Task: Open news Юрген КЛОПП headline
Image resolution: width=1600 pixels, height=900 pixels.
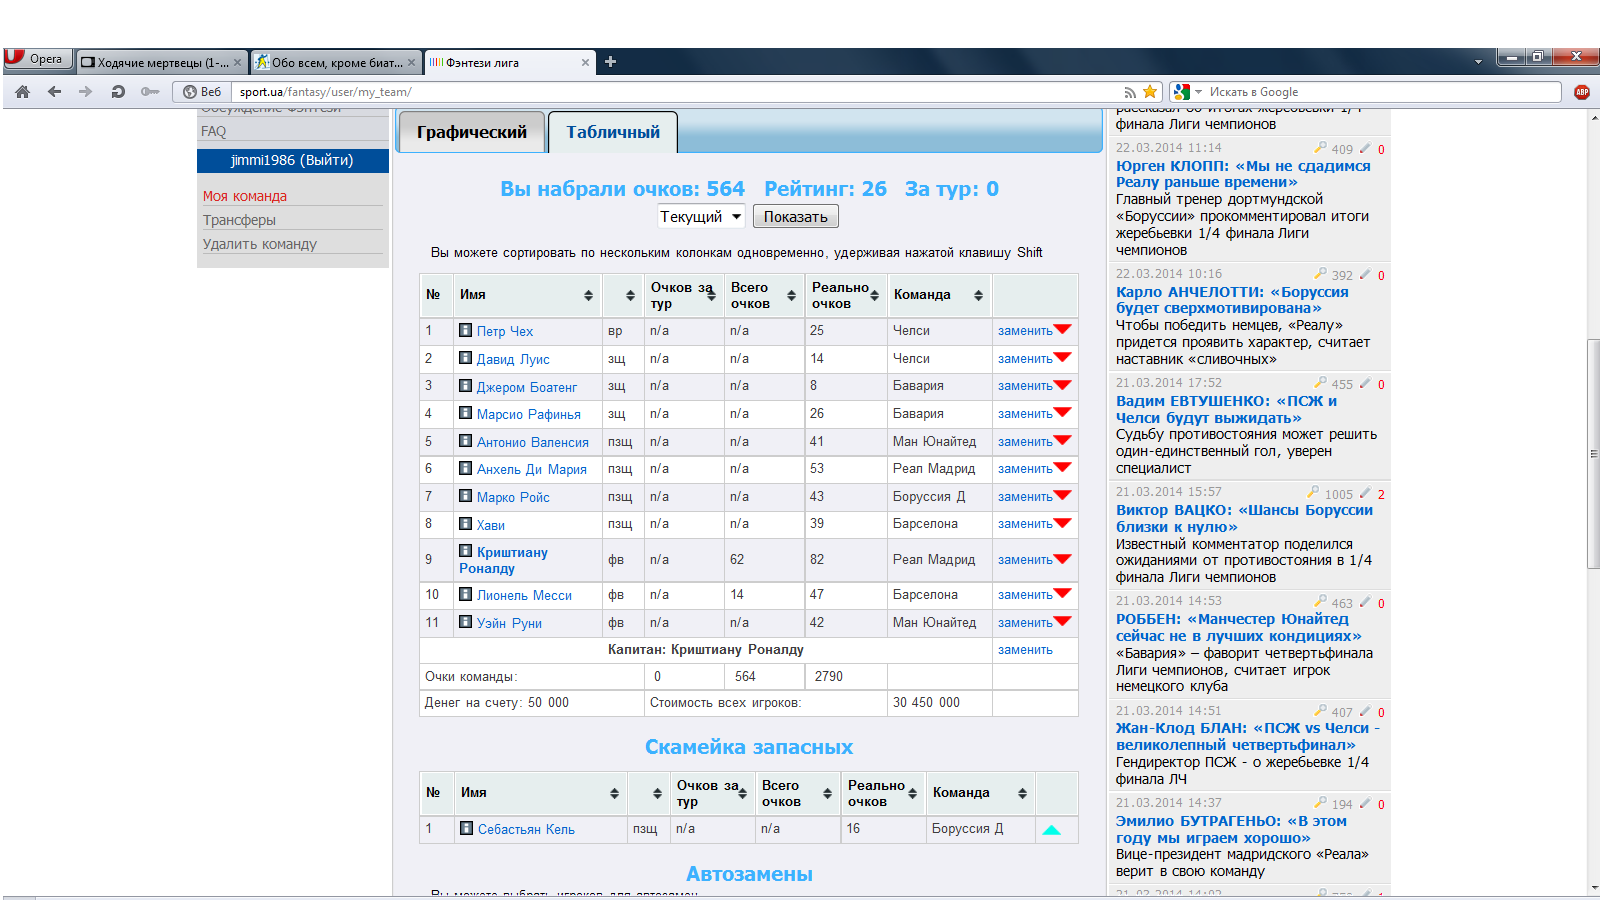Action: 1243,174
